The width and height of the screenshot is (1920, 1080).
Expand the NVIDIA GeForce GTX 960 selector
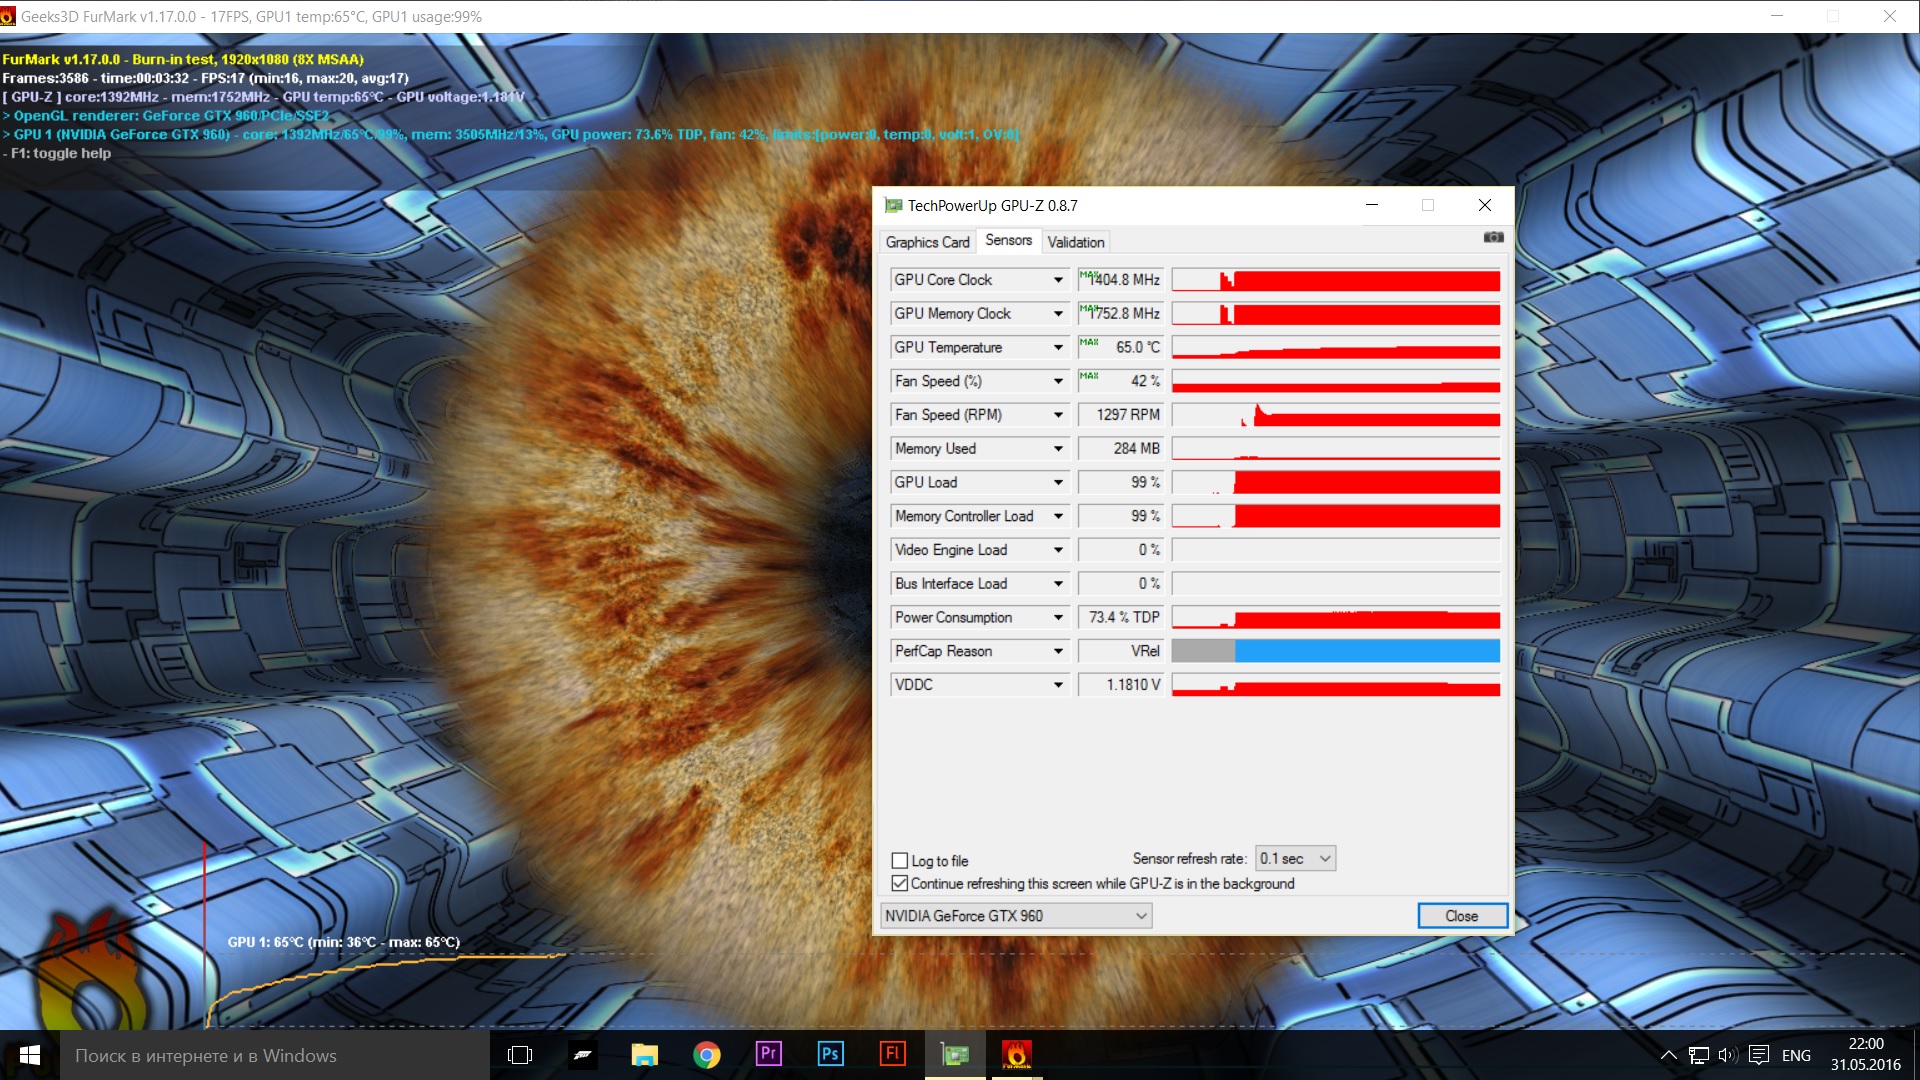pyautogui.click(x=1016, y=916)
